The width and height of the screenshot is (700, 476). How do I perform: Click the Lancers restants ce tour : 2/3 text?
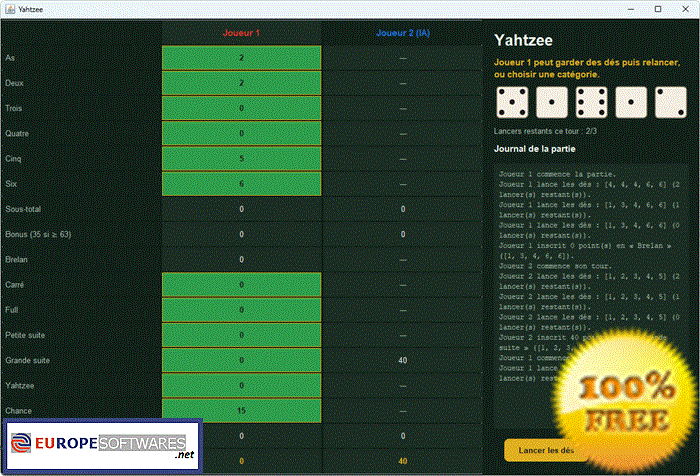tap(545, 131)
